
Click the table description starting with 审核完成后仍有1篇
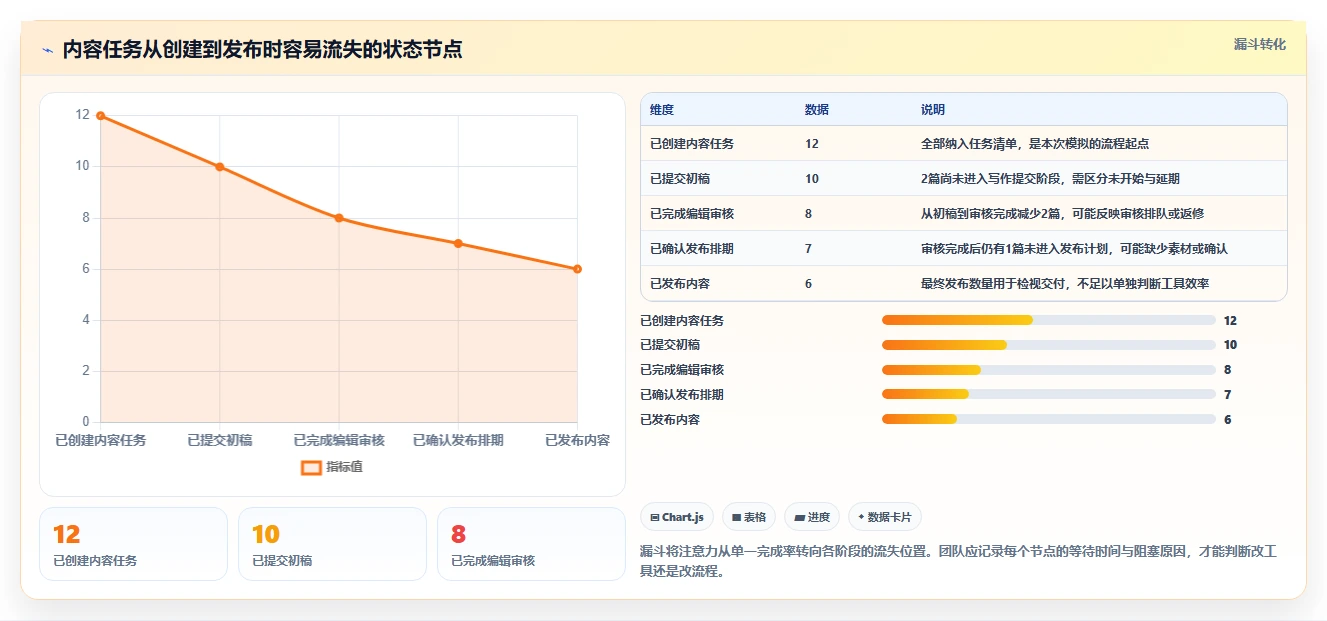point(1074,249)
